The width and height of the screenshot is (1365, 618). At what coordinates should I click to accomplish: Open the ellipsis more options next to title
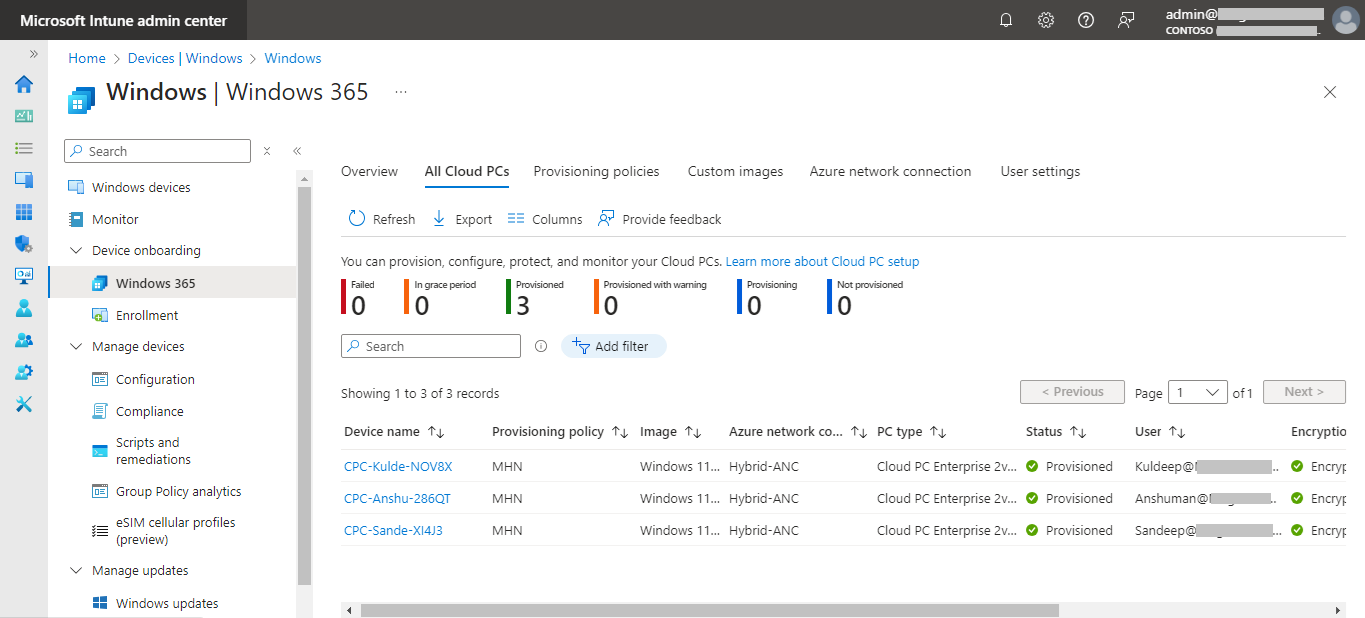401,92
